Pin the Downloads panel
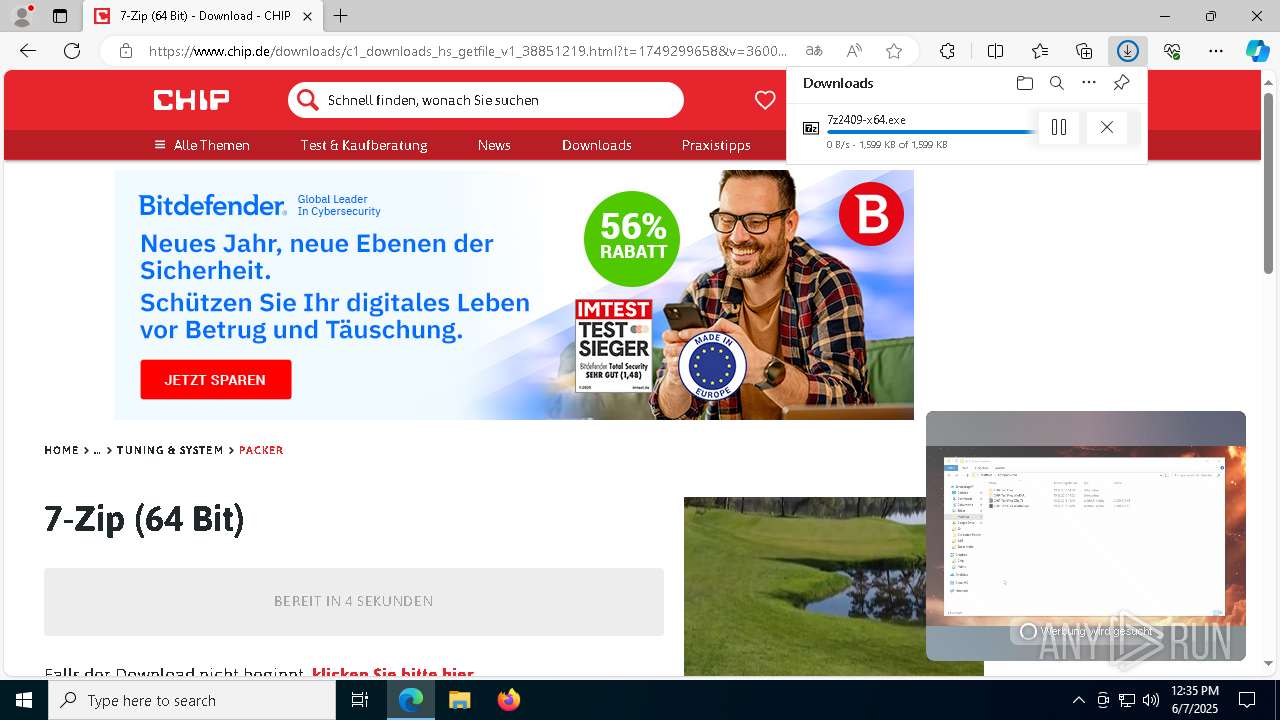Image resolution: width=1280 pixels, height=720 pixels. (x=1122, y=83)
